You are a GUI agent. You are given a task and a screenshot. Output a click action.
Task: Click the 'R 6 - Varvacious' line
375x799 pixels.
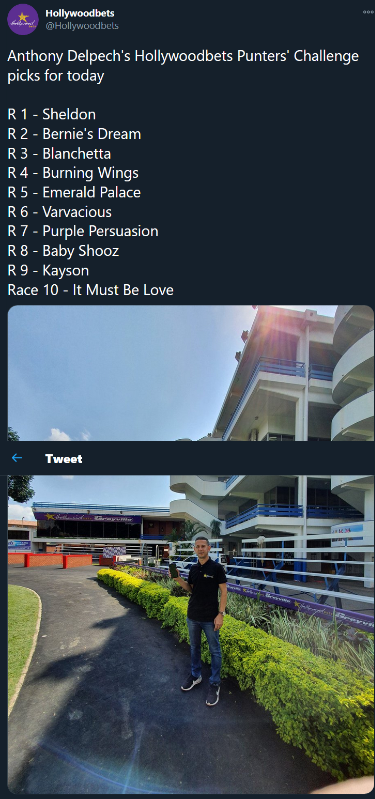pos(60,211)
